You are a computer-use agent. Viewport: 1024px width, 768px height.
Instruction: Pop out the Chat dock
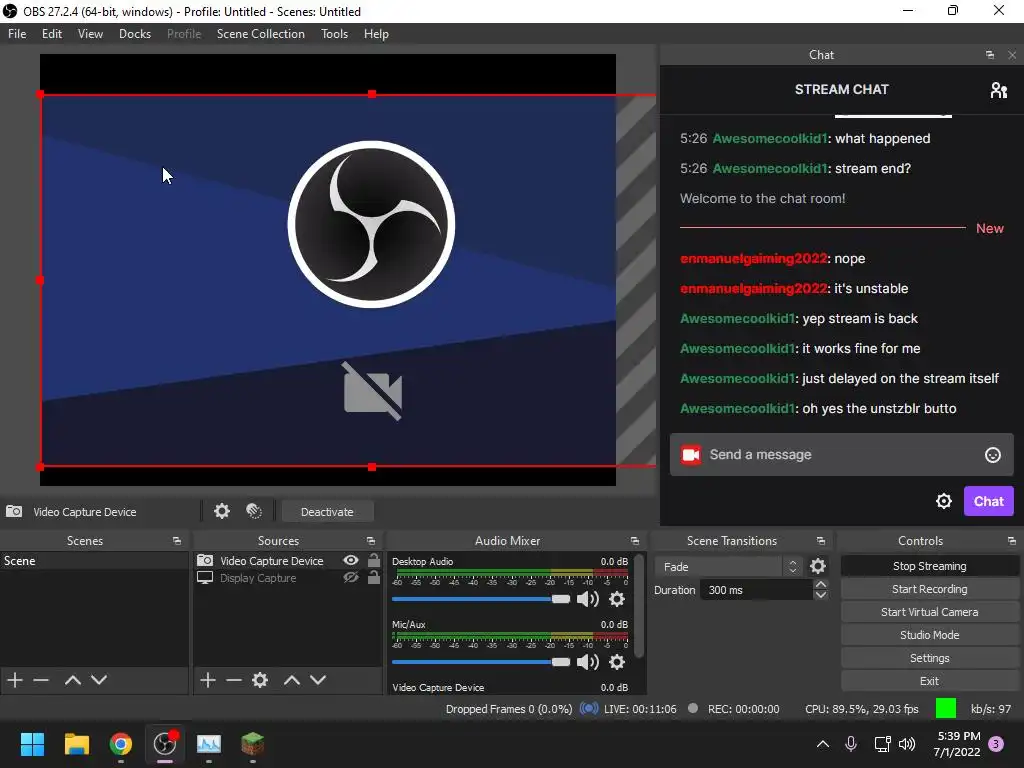(990, 55)
